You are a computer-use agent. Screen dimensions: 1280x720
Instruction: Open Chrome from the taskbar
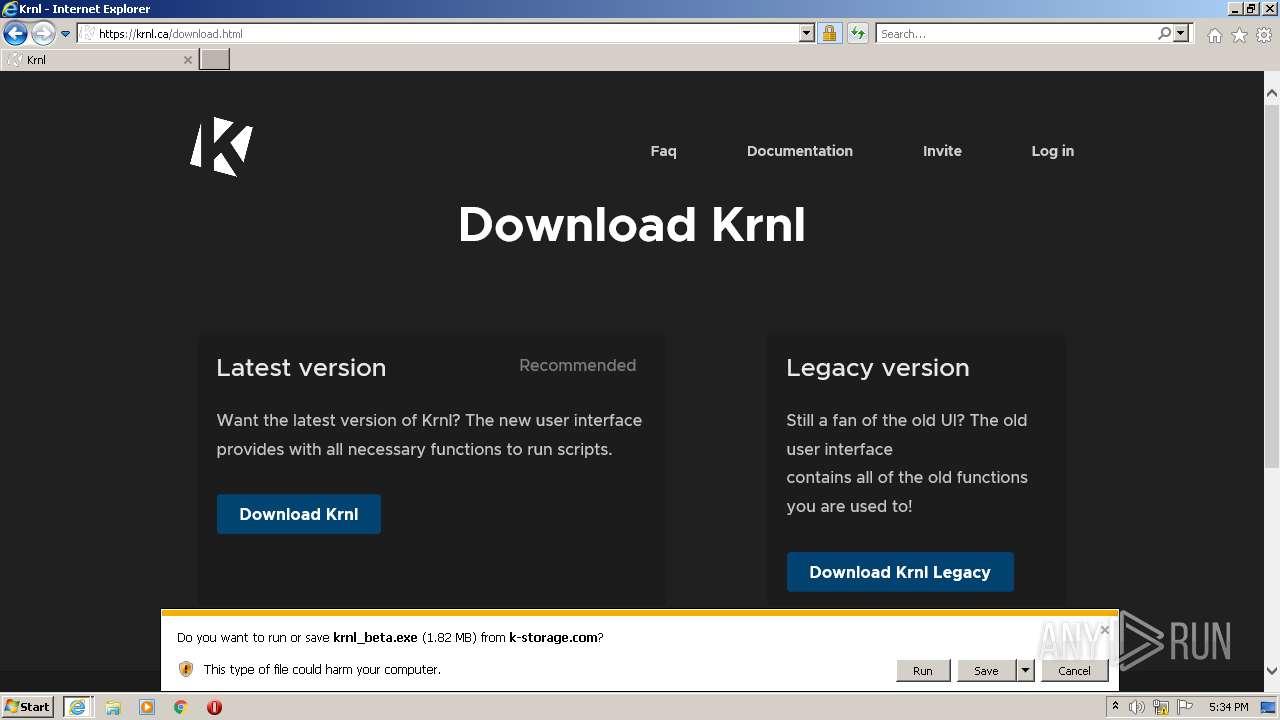click(x=181, y=707)
